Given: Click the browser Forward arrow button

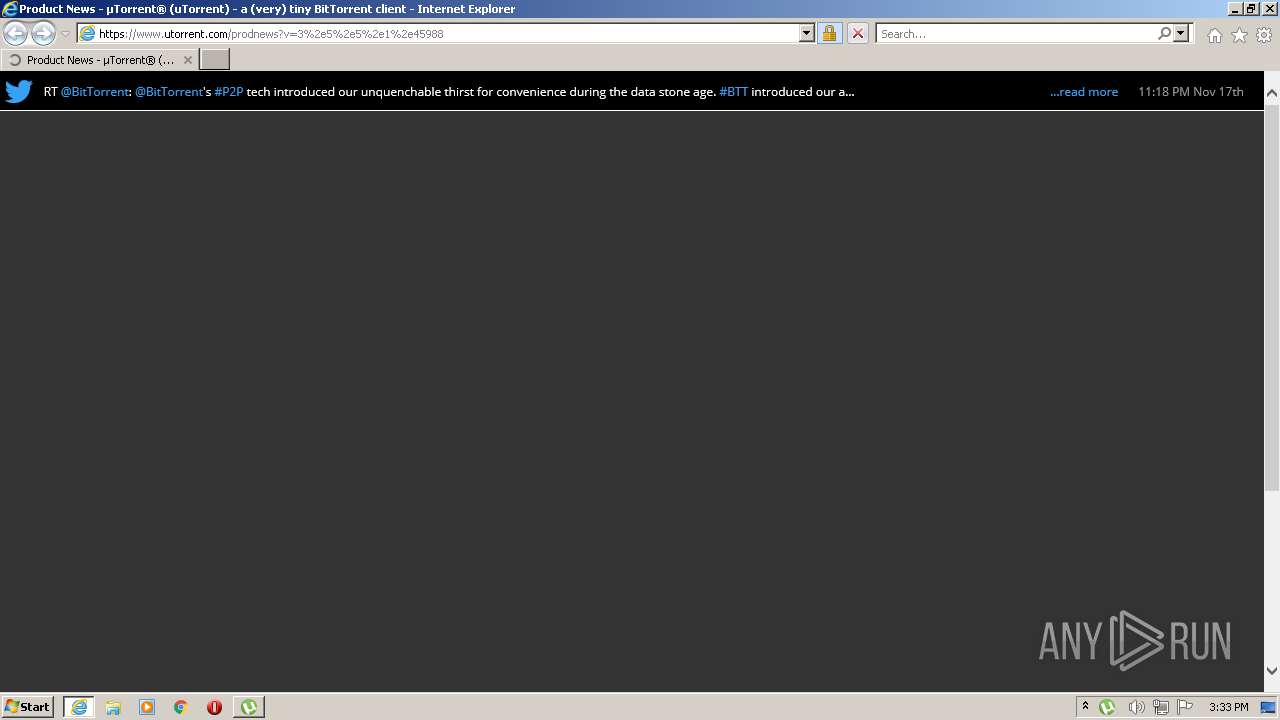Looking at the screenshot, I should (x=43, y=33).
